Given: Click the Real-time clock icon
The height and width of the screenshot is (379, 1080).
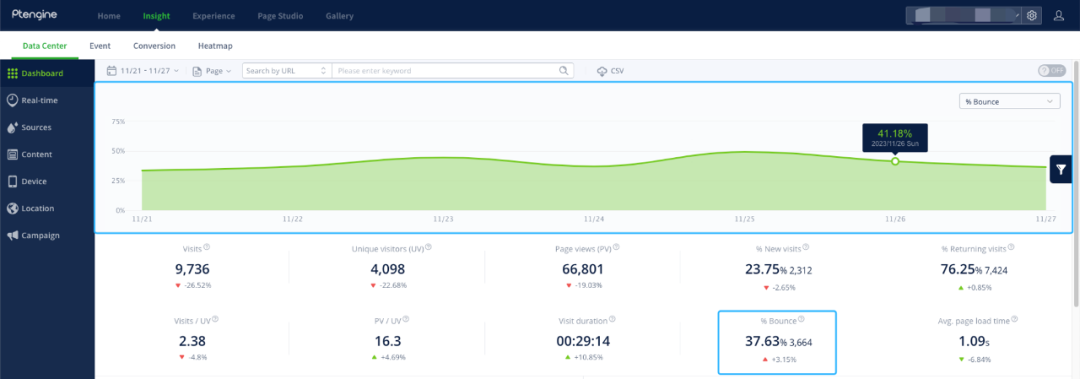Looking at the screenshot, I should click(12, 100).
